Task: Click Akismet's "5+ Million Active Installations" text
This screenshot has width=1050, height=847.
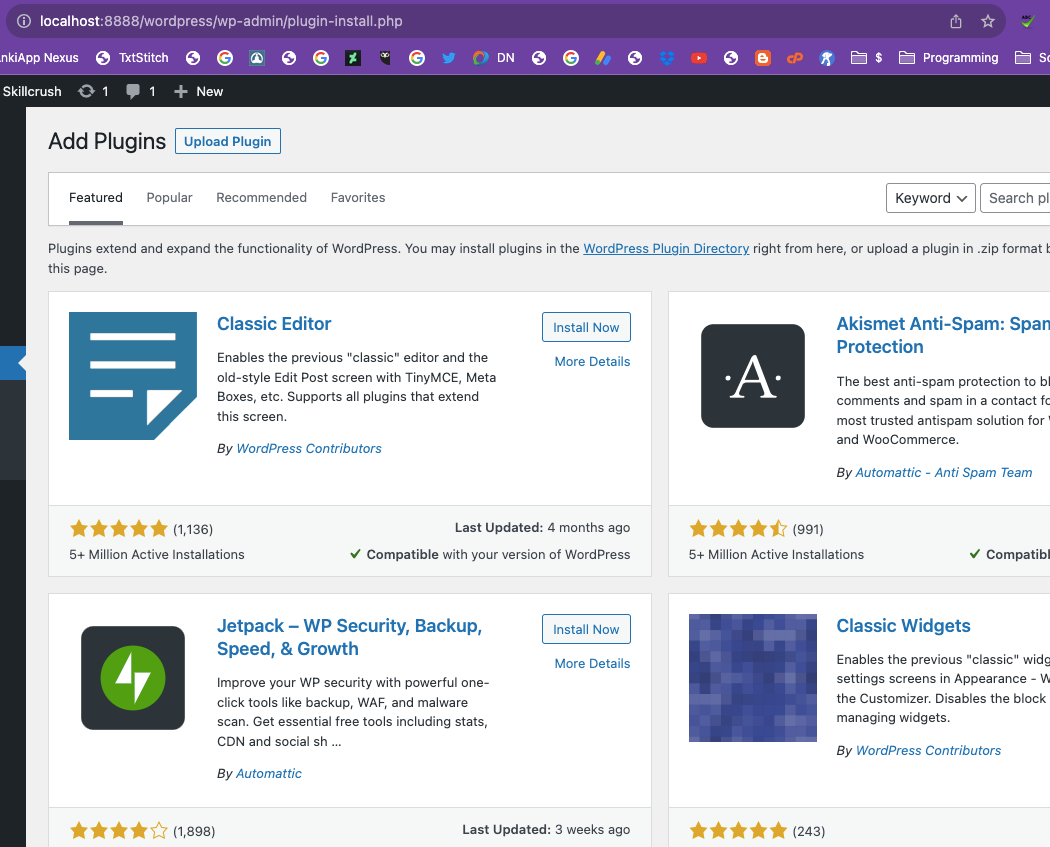Action: (776, 554)
